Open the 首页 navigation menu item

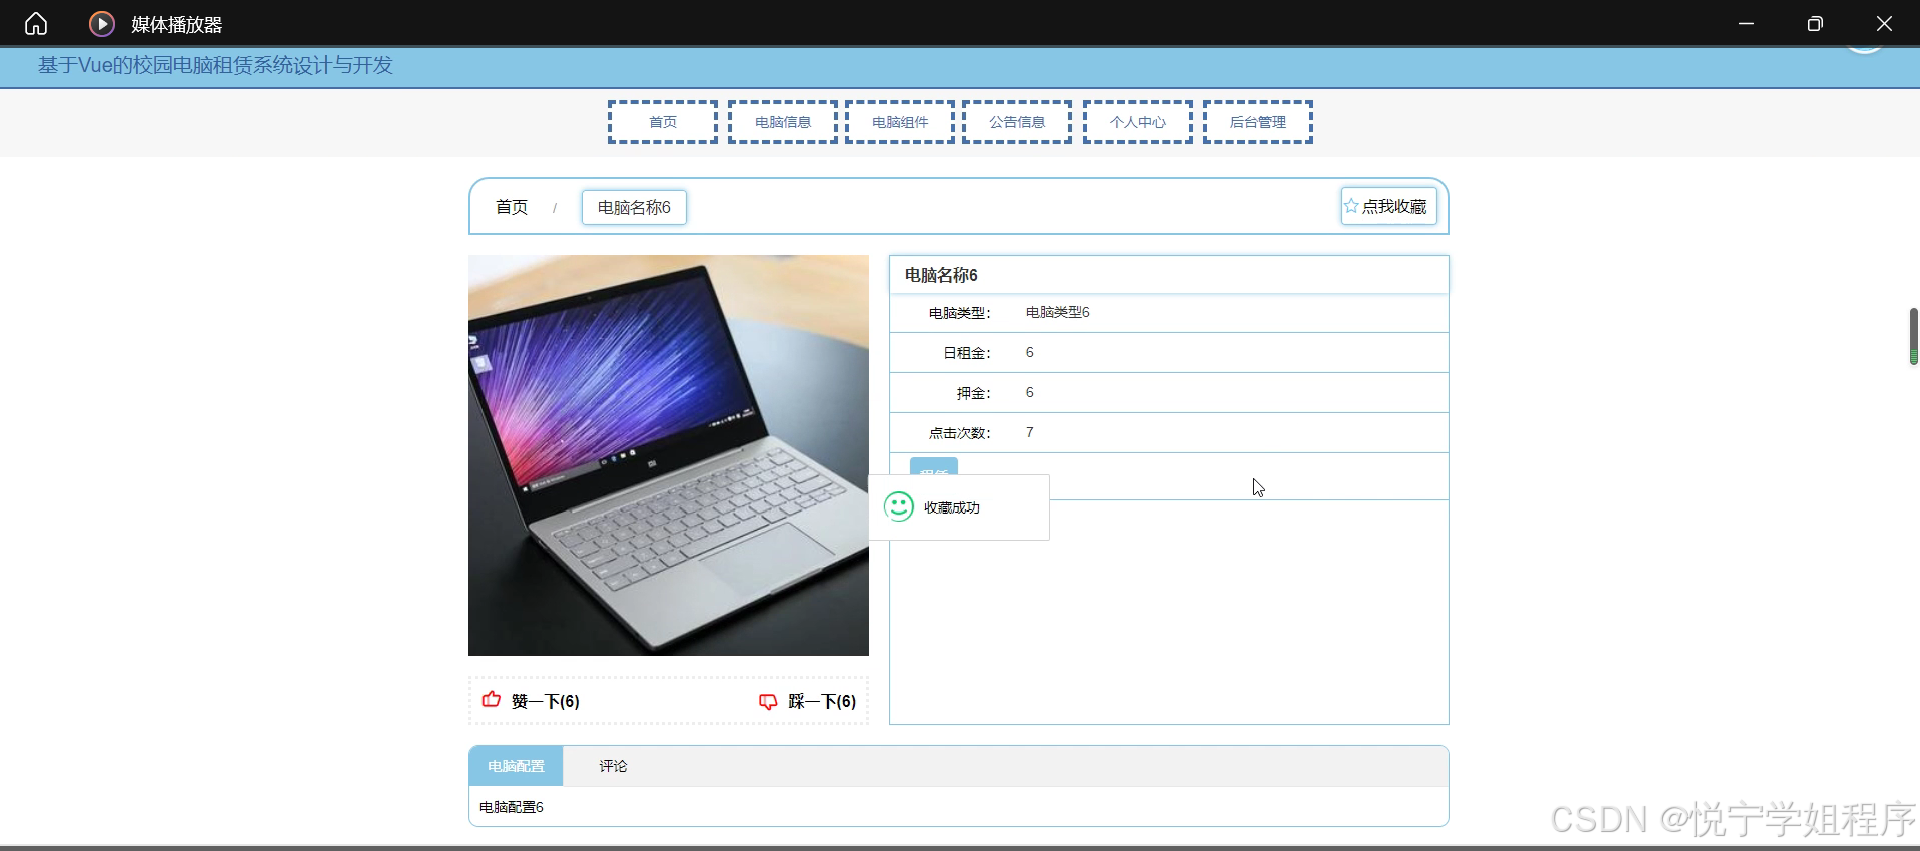point(663,122)
